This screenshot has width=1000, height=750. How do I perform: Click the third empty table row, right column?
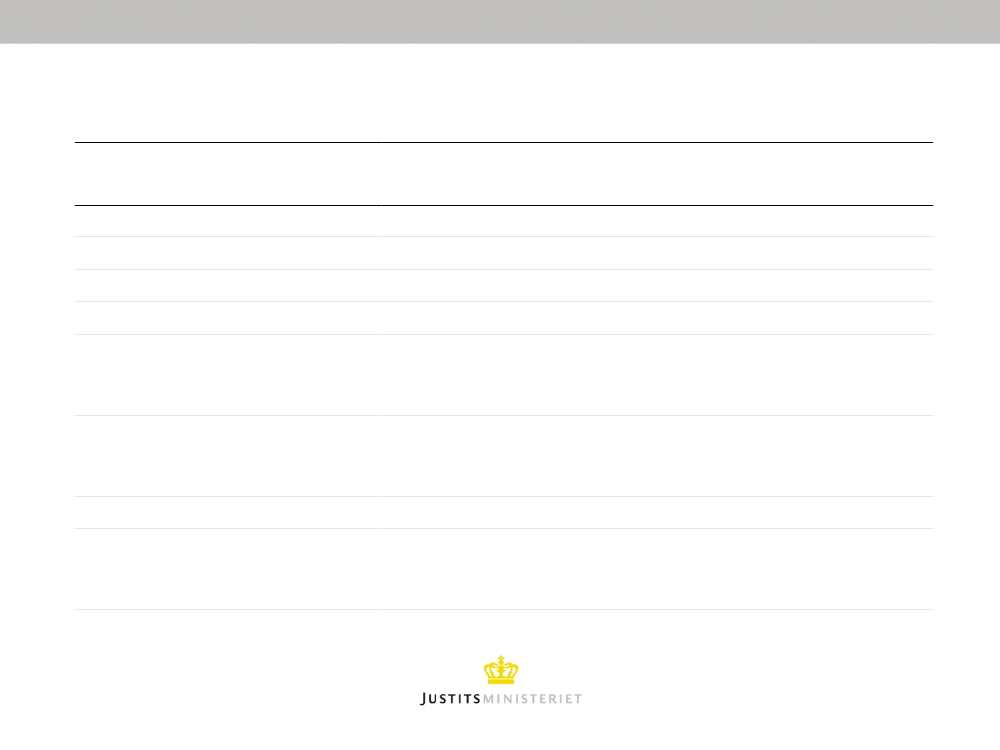657,286
